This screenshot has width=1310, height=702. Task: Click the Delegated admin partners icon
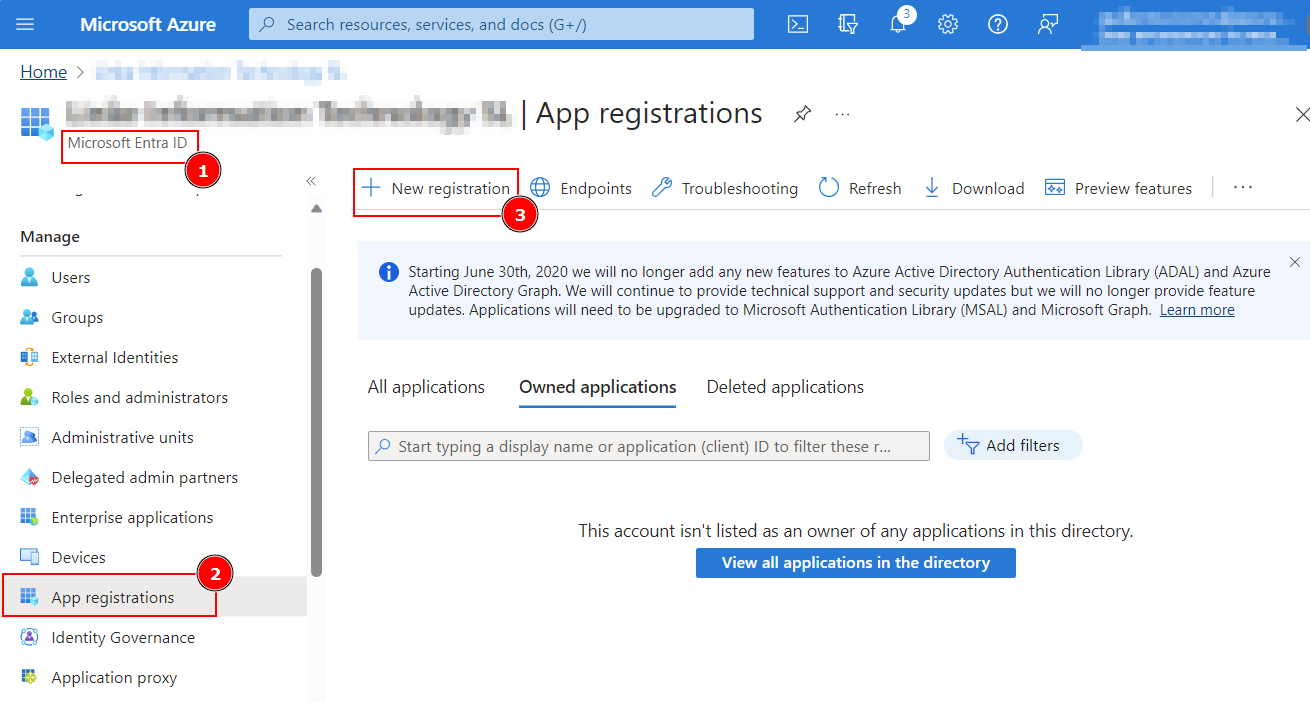tap(30, 477)
